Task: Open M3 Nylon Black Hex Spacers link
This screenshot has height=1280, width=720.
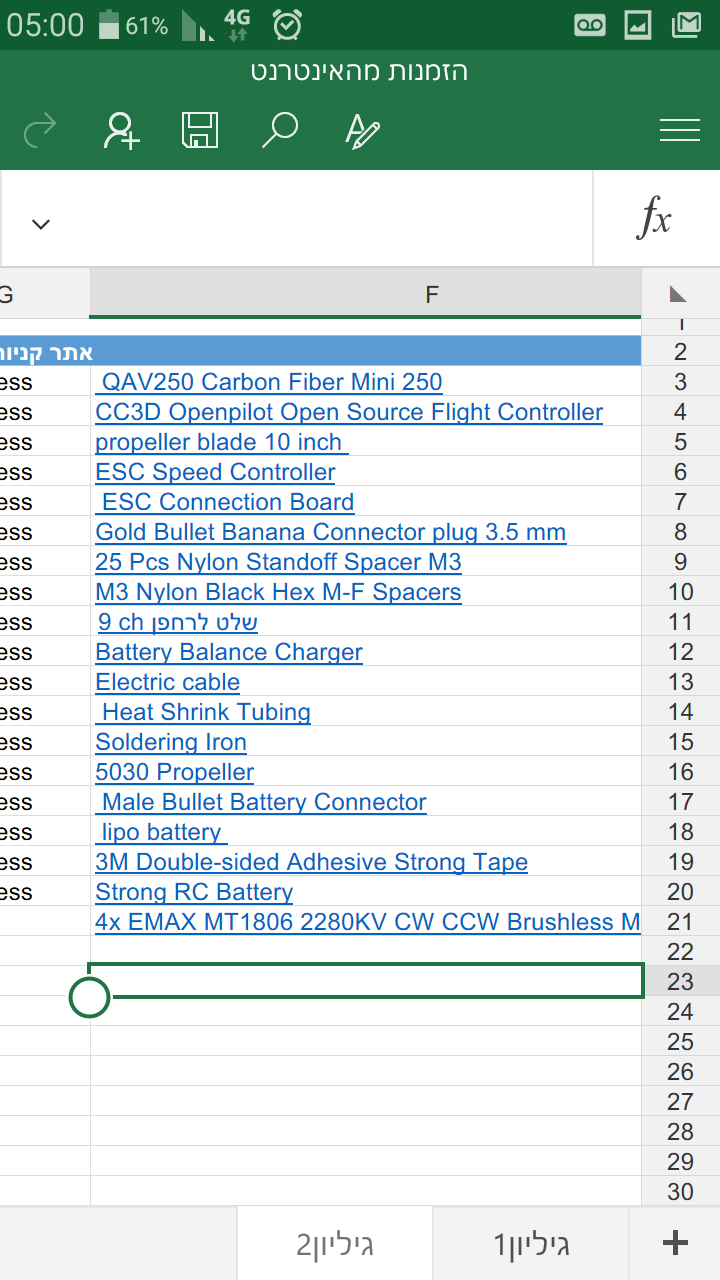Action: [278, 592]
